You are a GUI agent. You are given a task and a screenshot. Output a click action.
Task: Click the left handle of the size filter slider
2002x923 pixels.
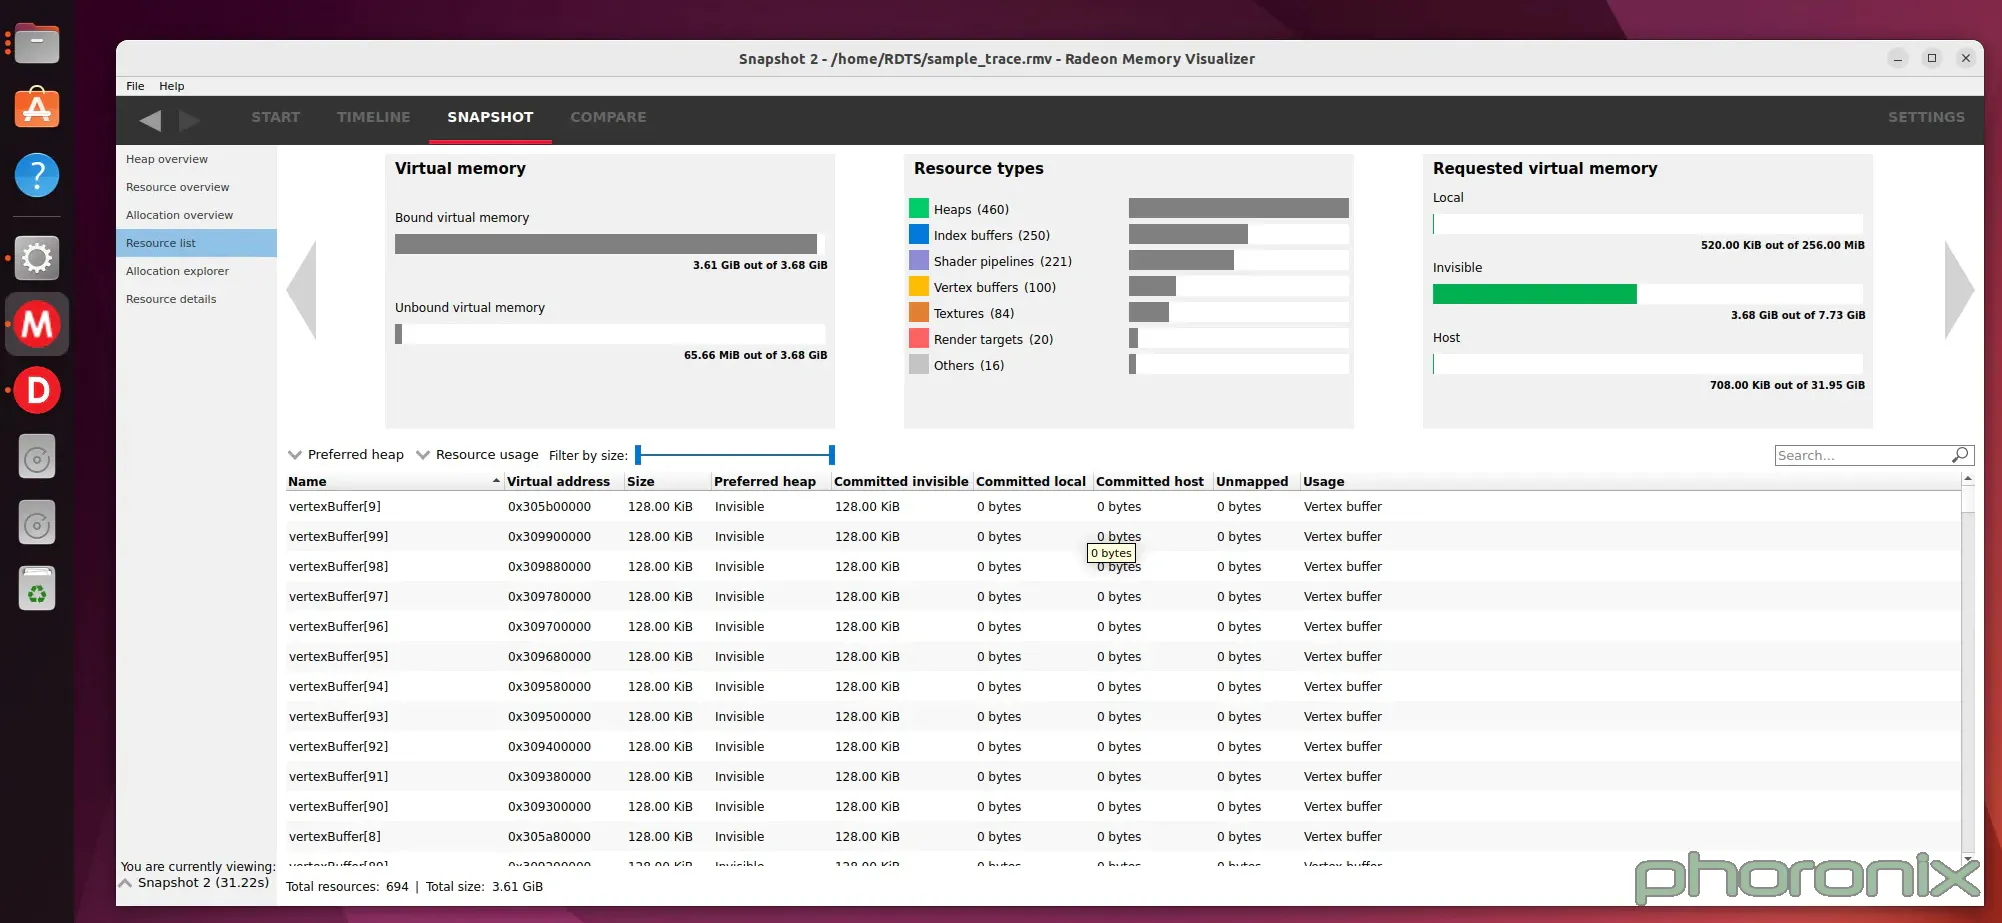(x=638, y=455)
